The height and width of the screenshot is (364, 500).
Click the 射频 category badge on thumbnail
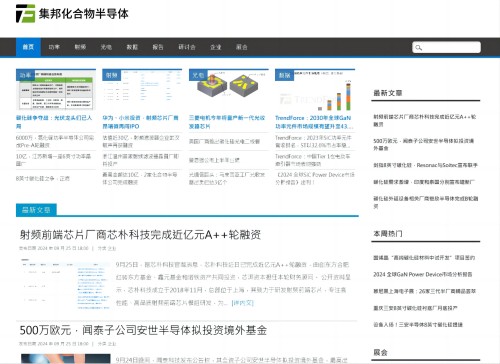[112, 75]
